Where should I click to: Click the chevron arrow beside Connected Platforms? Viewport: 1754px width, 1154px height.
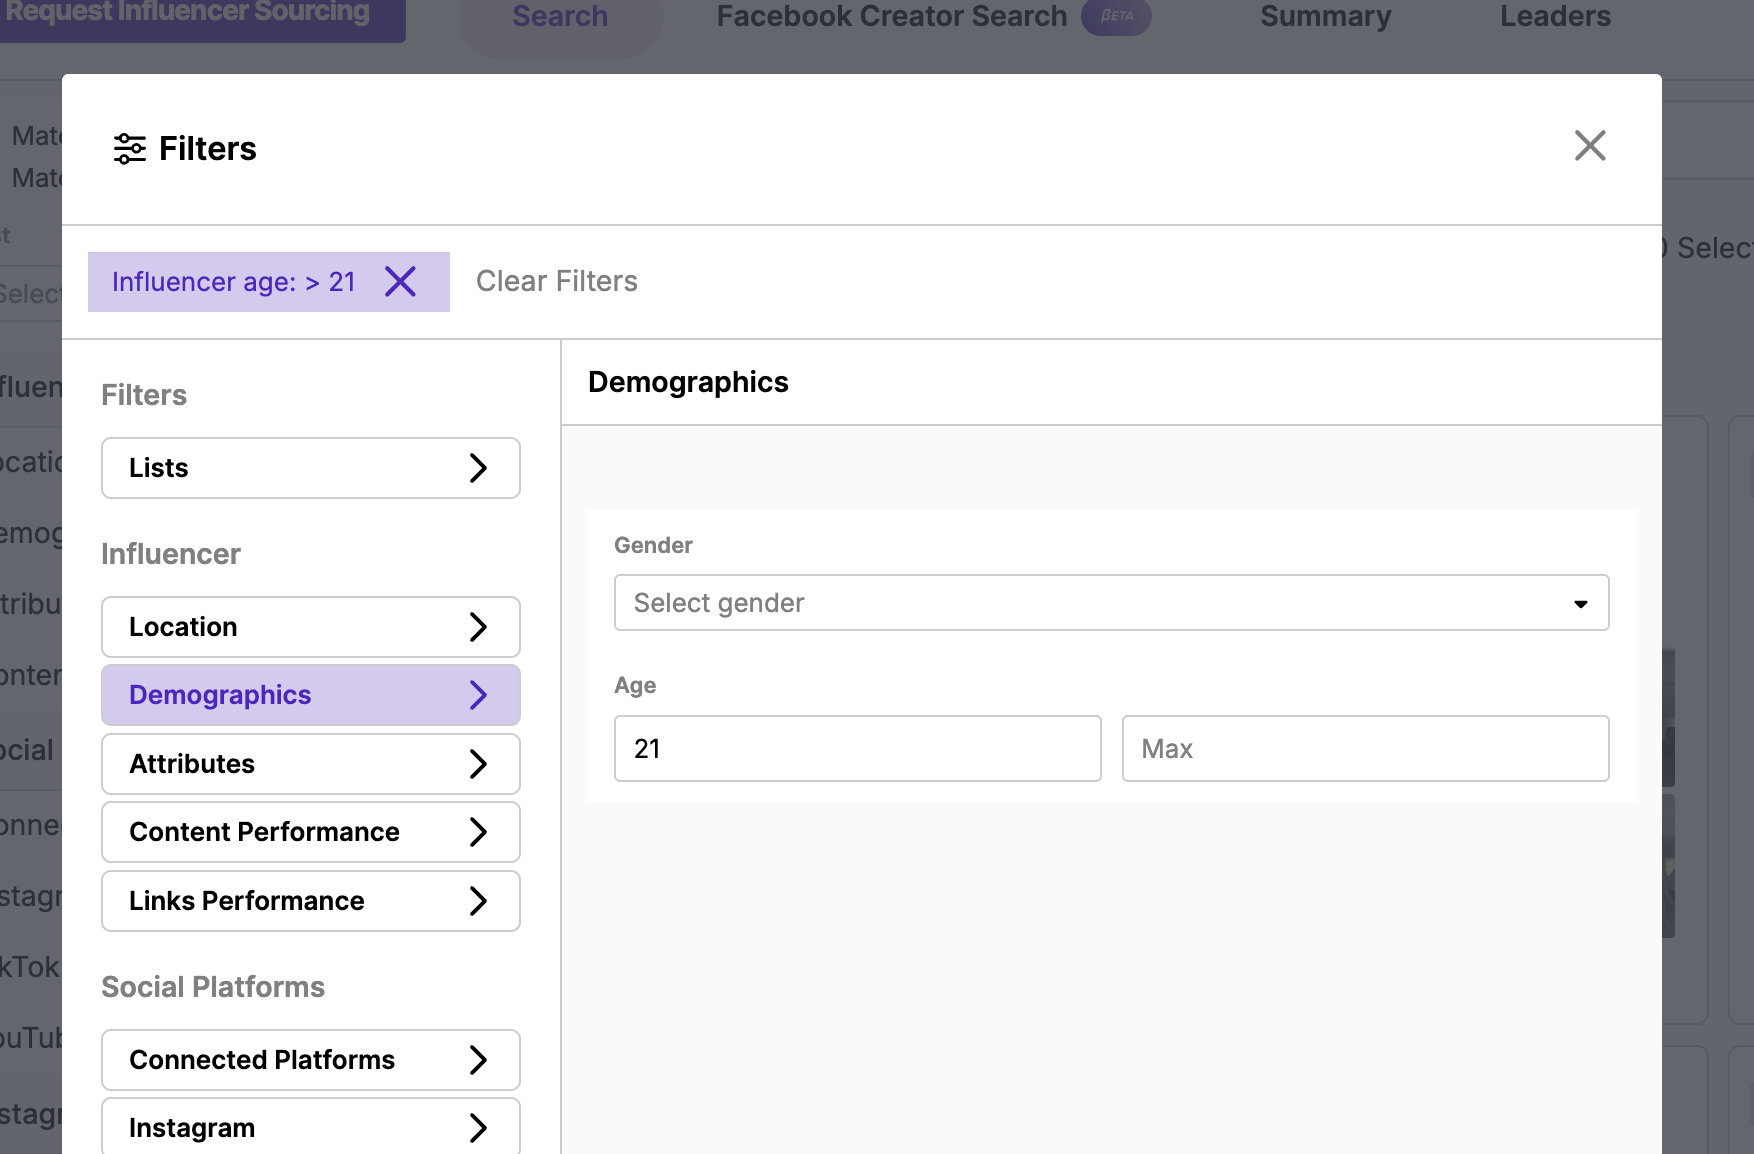point(478,1060)
